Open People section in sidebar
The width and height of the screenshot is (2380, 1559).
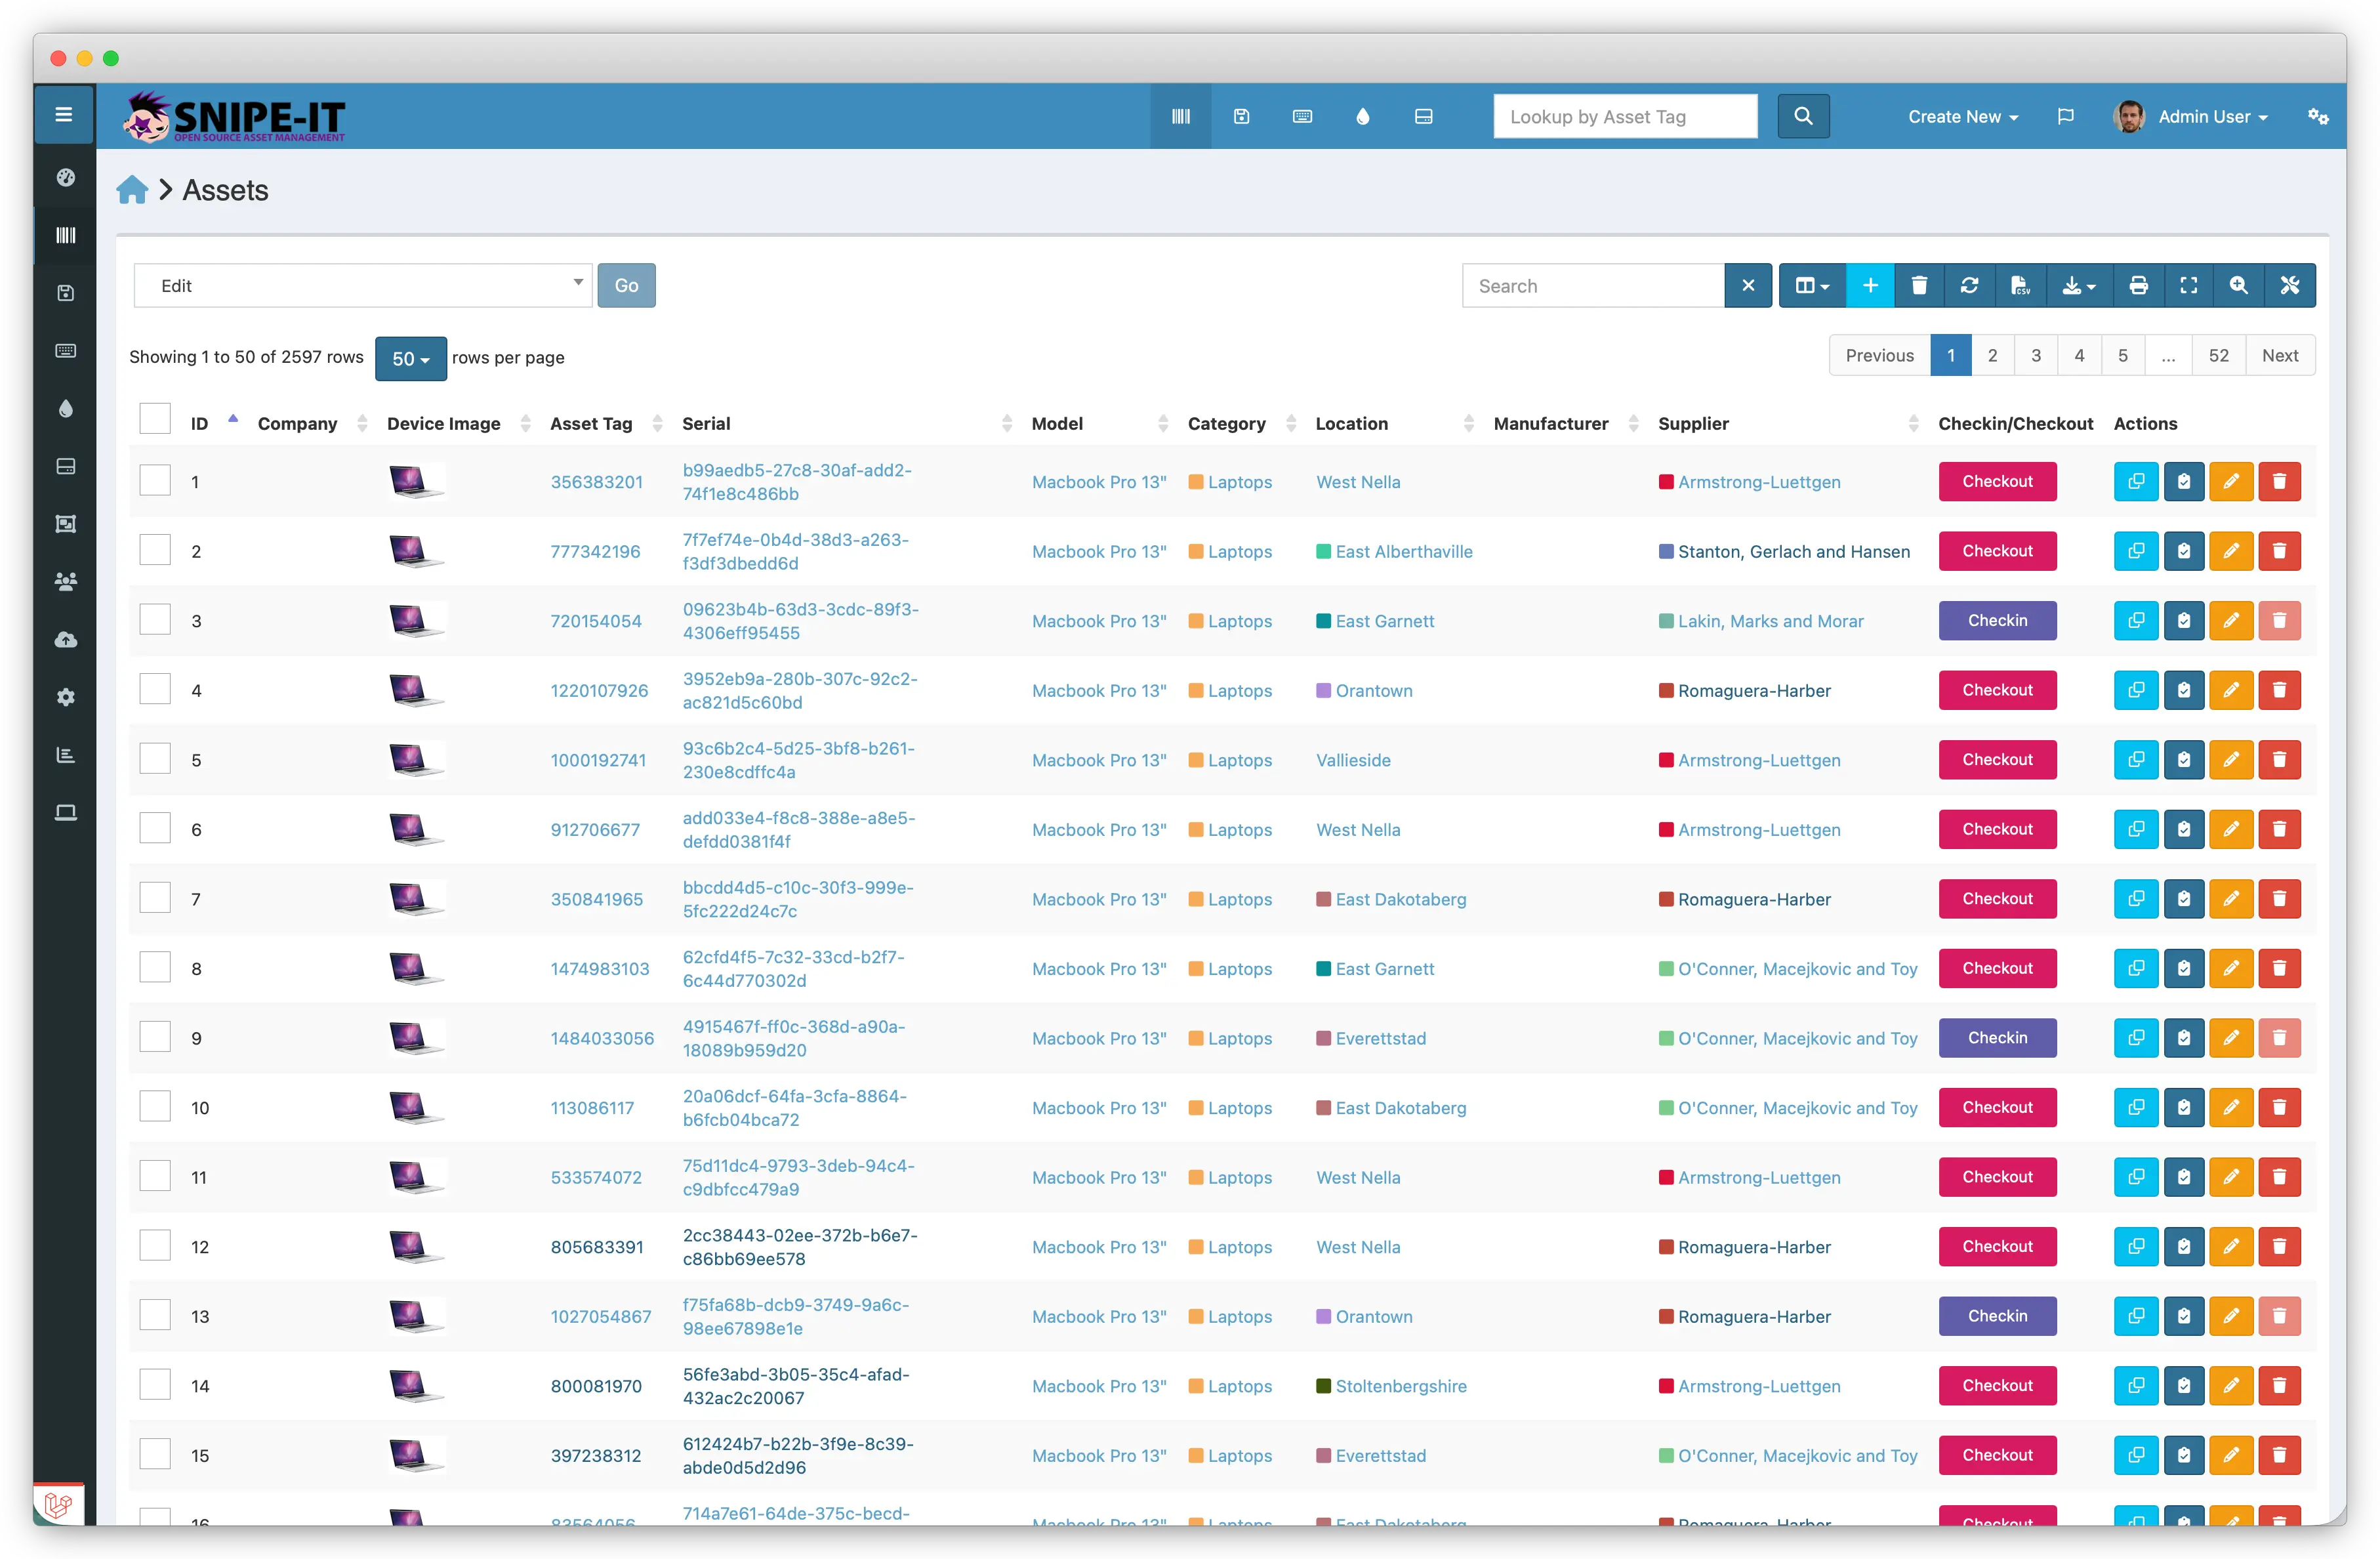[66, 582]
